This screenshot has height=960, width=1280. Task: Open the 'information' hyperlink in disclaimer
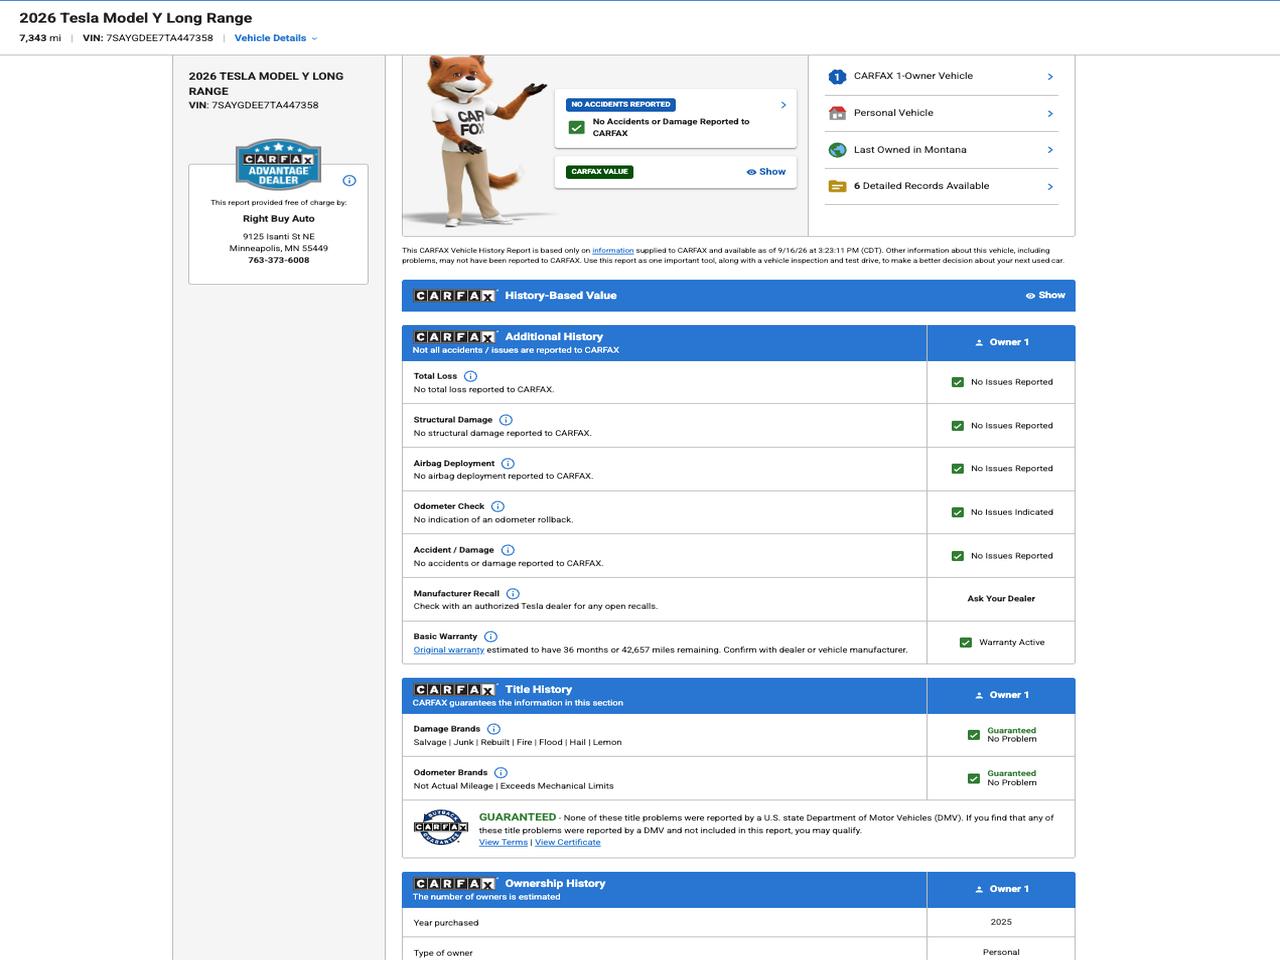(x=613, y=251)
